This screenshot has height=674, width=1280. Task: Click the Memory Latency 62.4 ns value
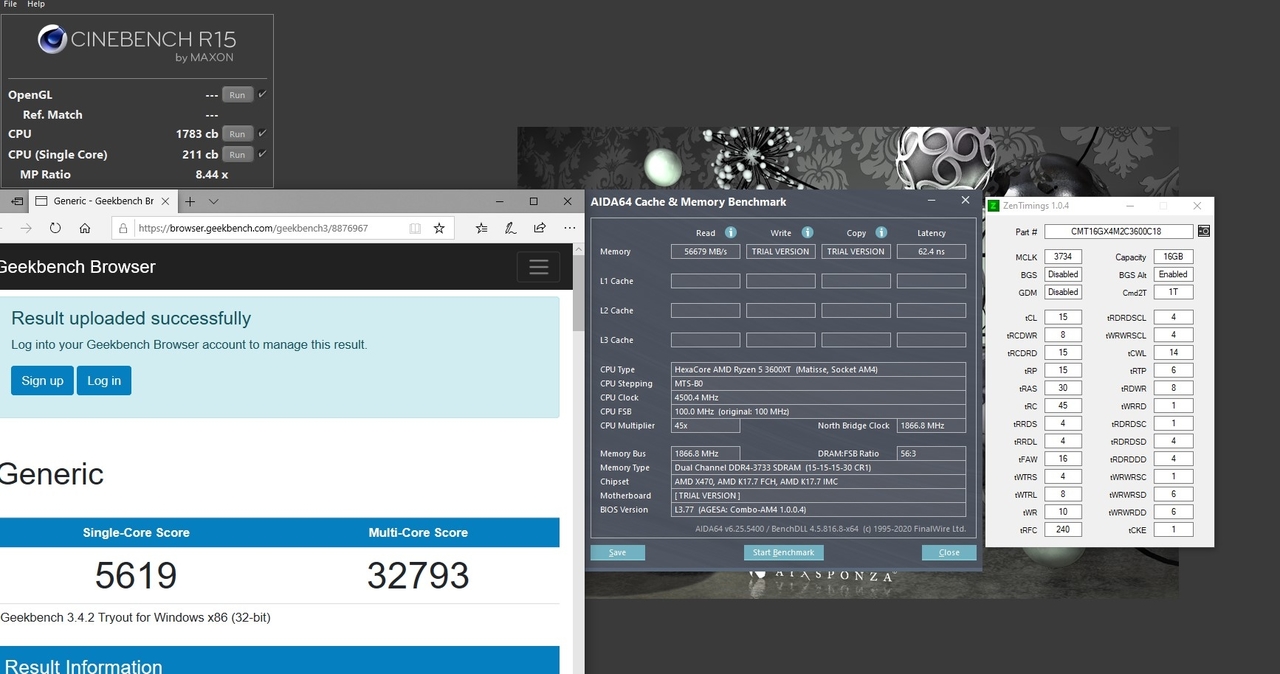(931, 251)
